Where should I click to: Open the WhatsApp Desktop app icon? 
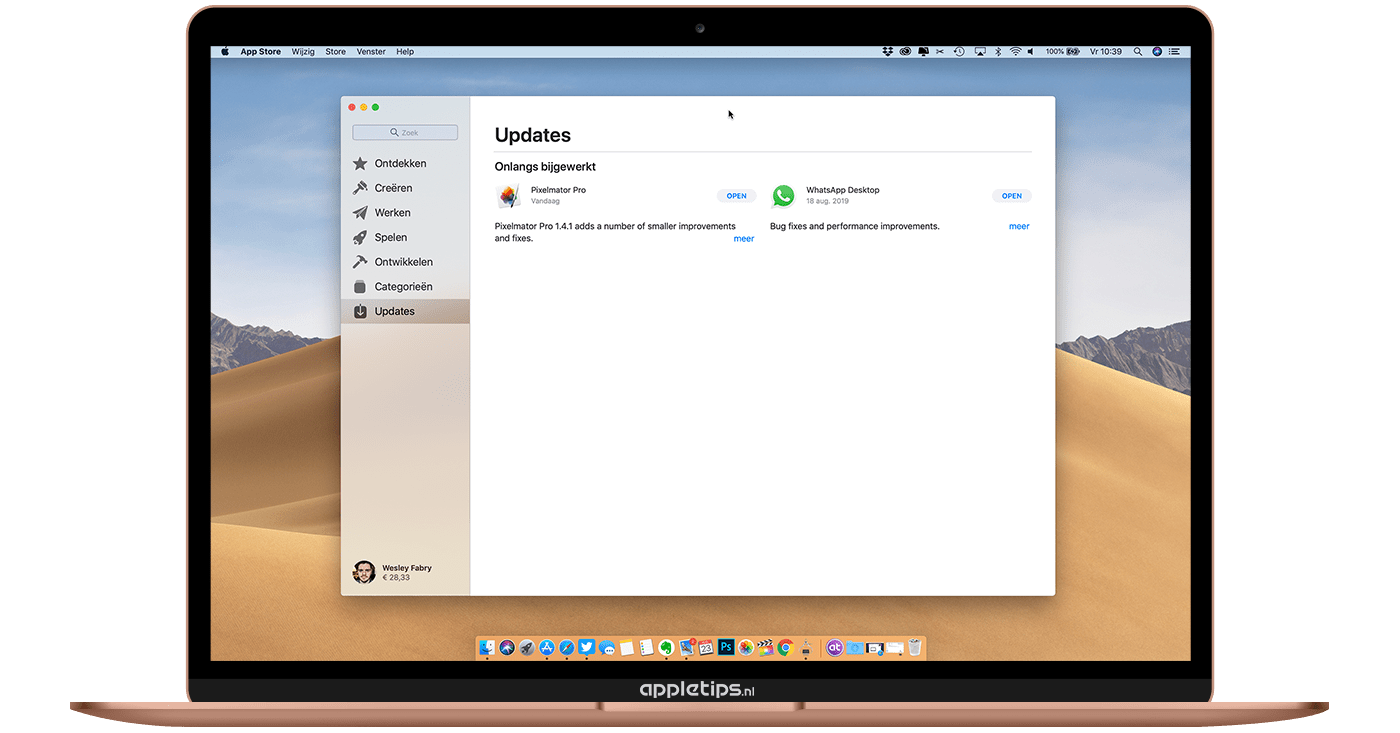pyautogui.click(x=784, y=196)
